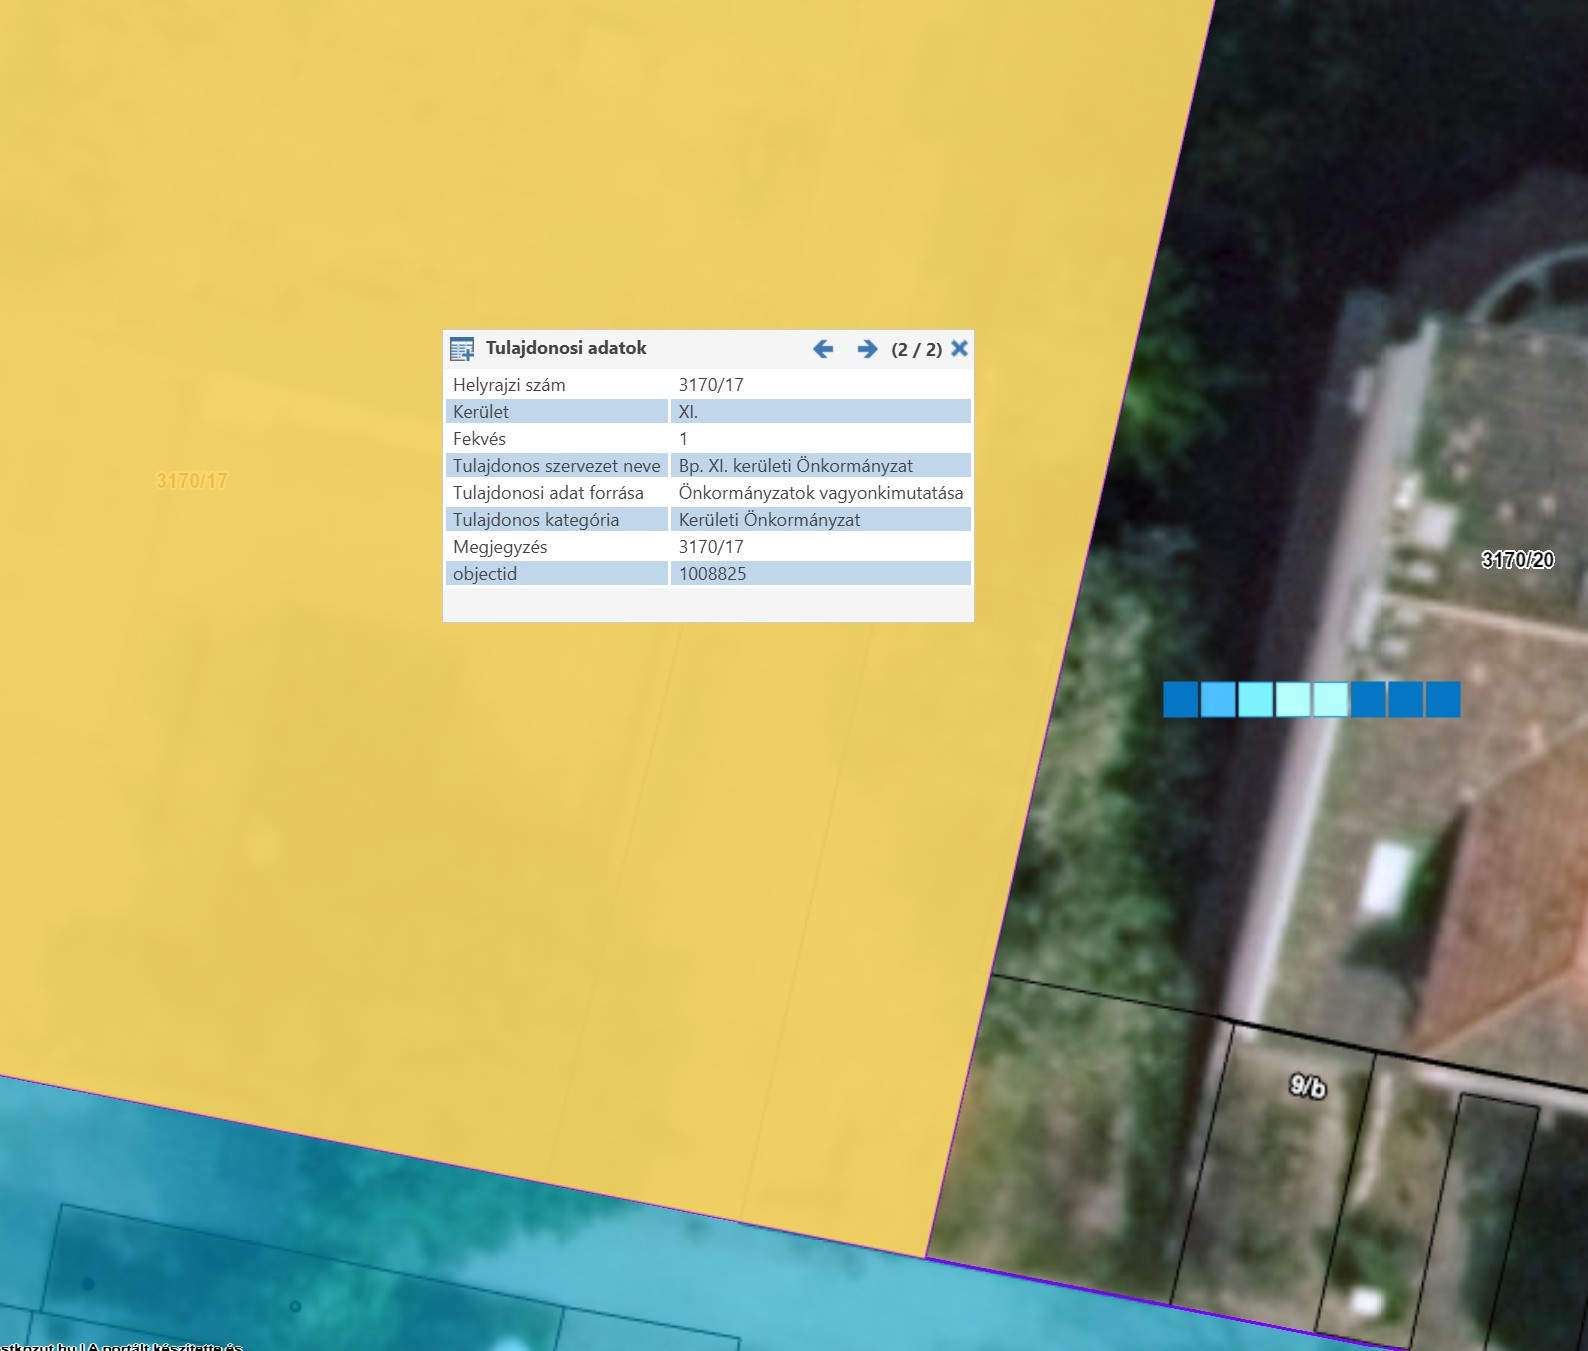Click the (2 / 2) result counter
The height and width of the screenshot is (1351, 1588).
[x=916, y=350]
